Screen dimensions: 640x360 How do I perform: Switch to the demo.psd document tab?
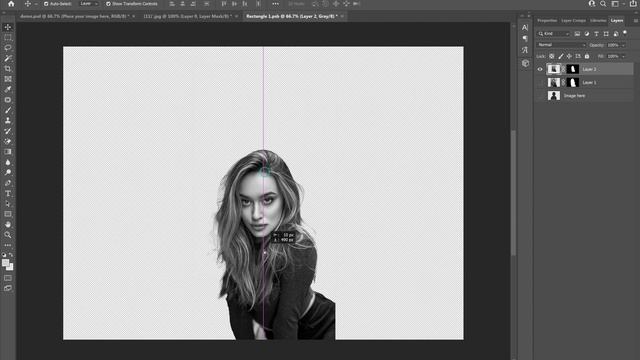(75, 16)
